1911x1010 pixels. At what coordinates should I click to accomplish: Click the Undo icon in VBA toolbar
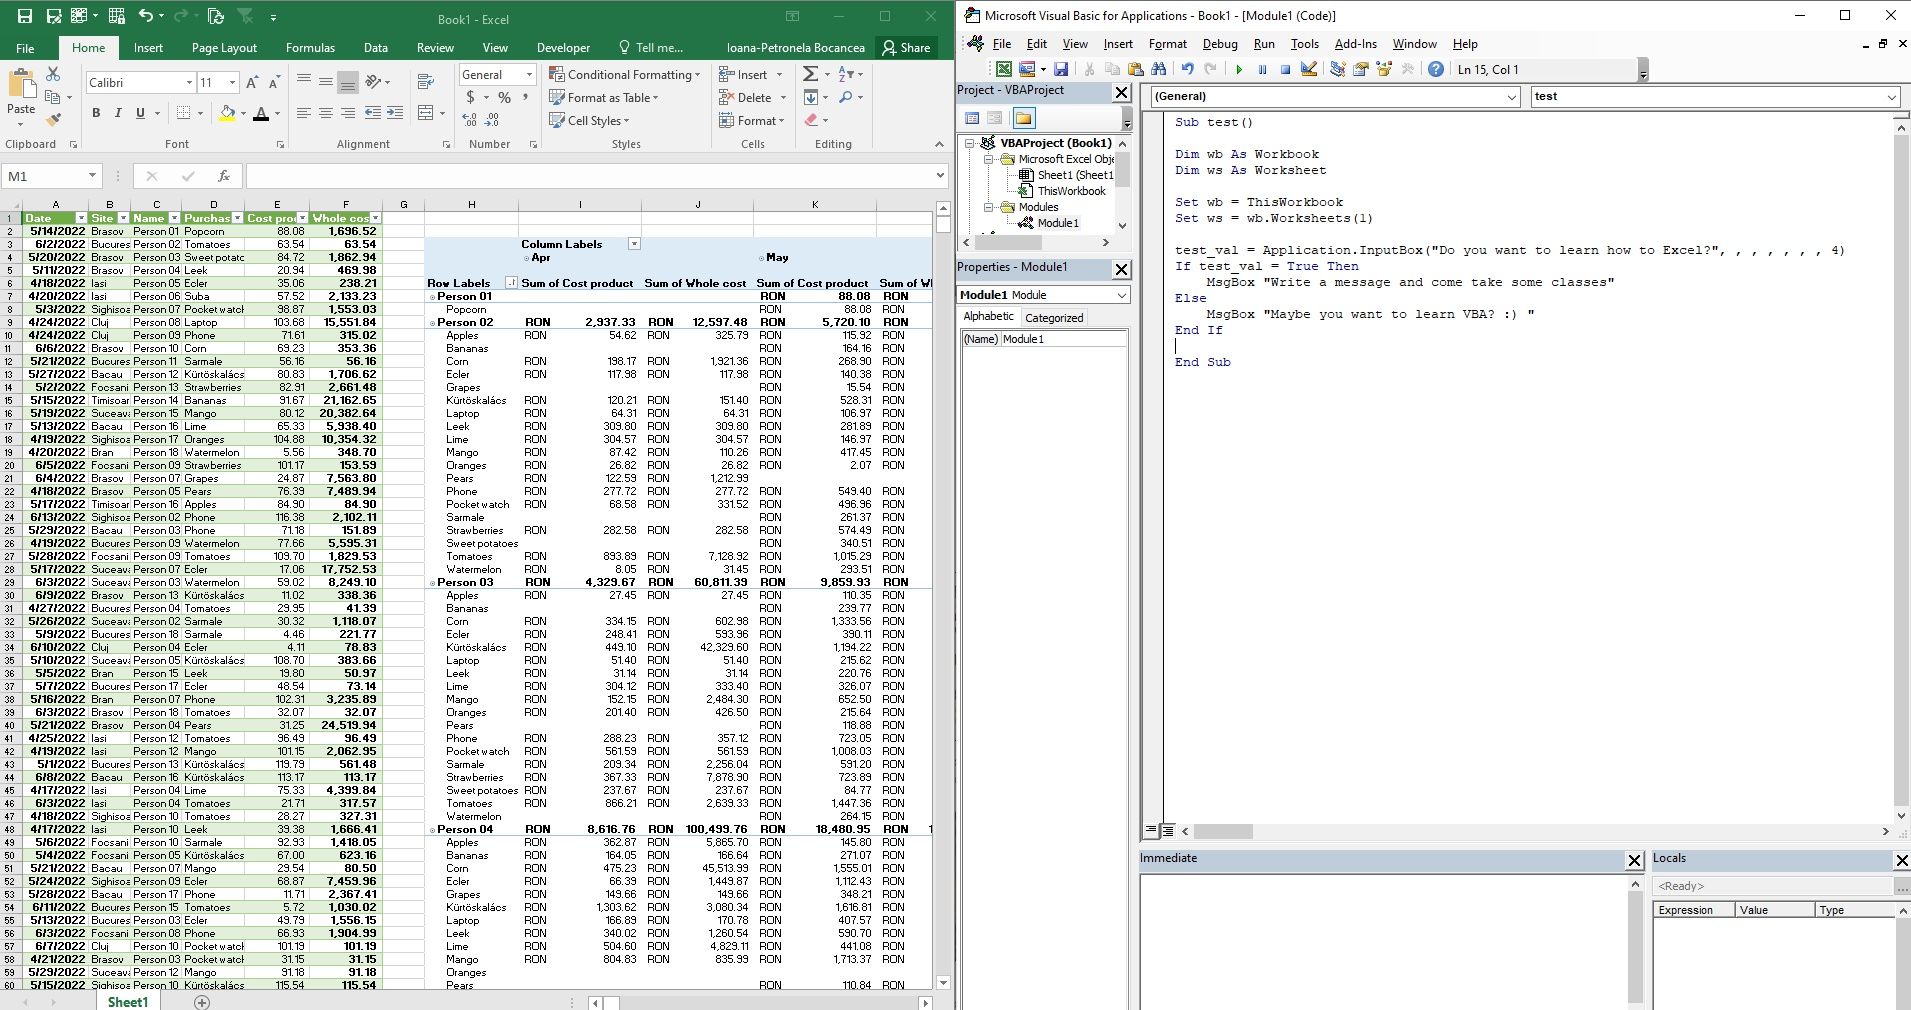1187,69
